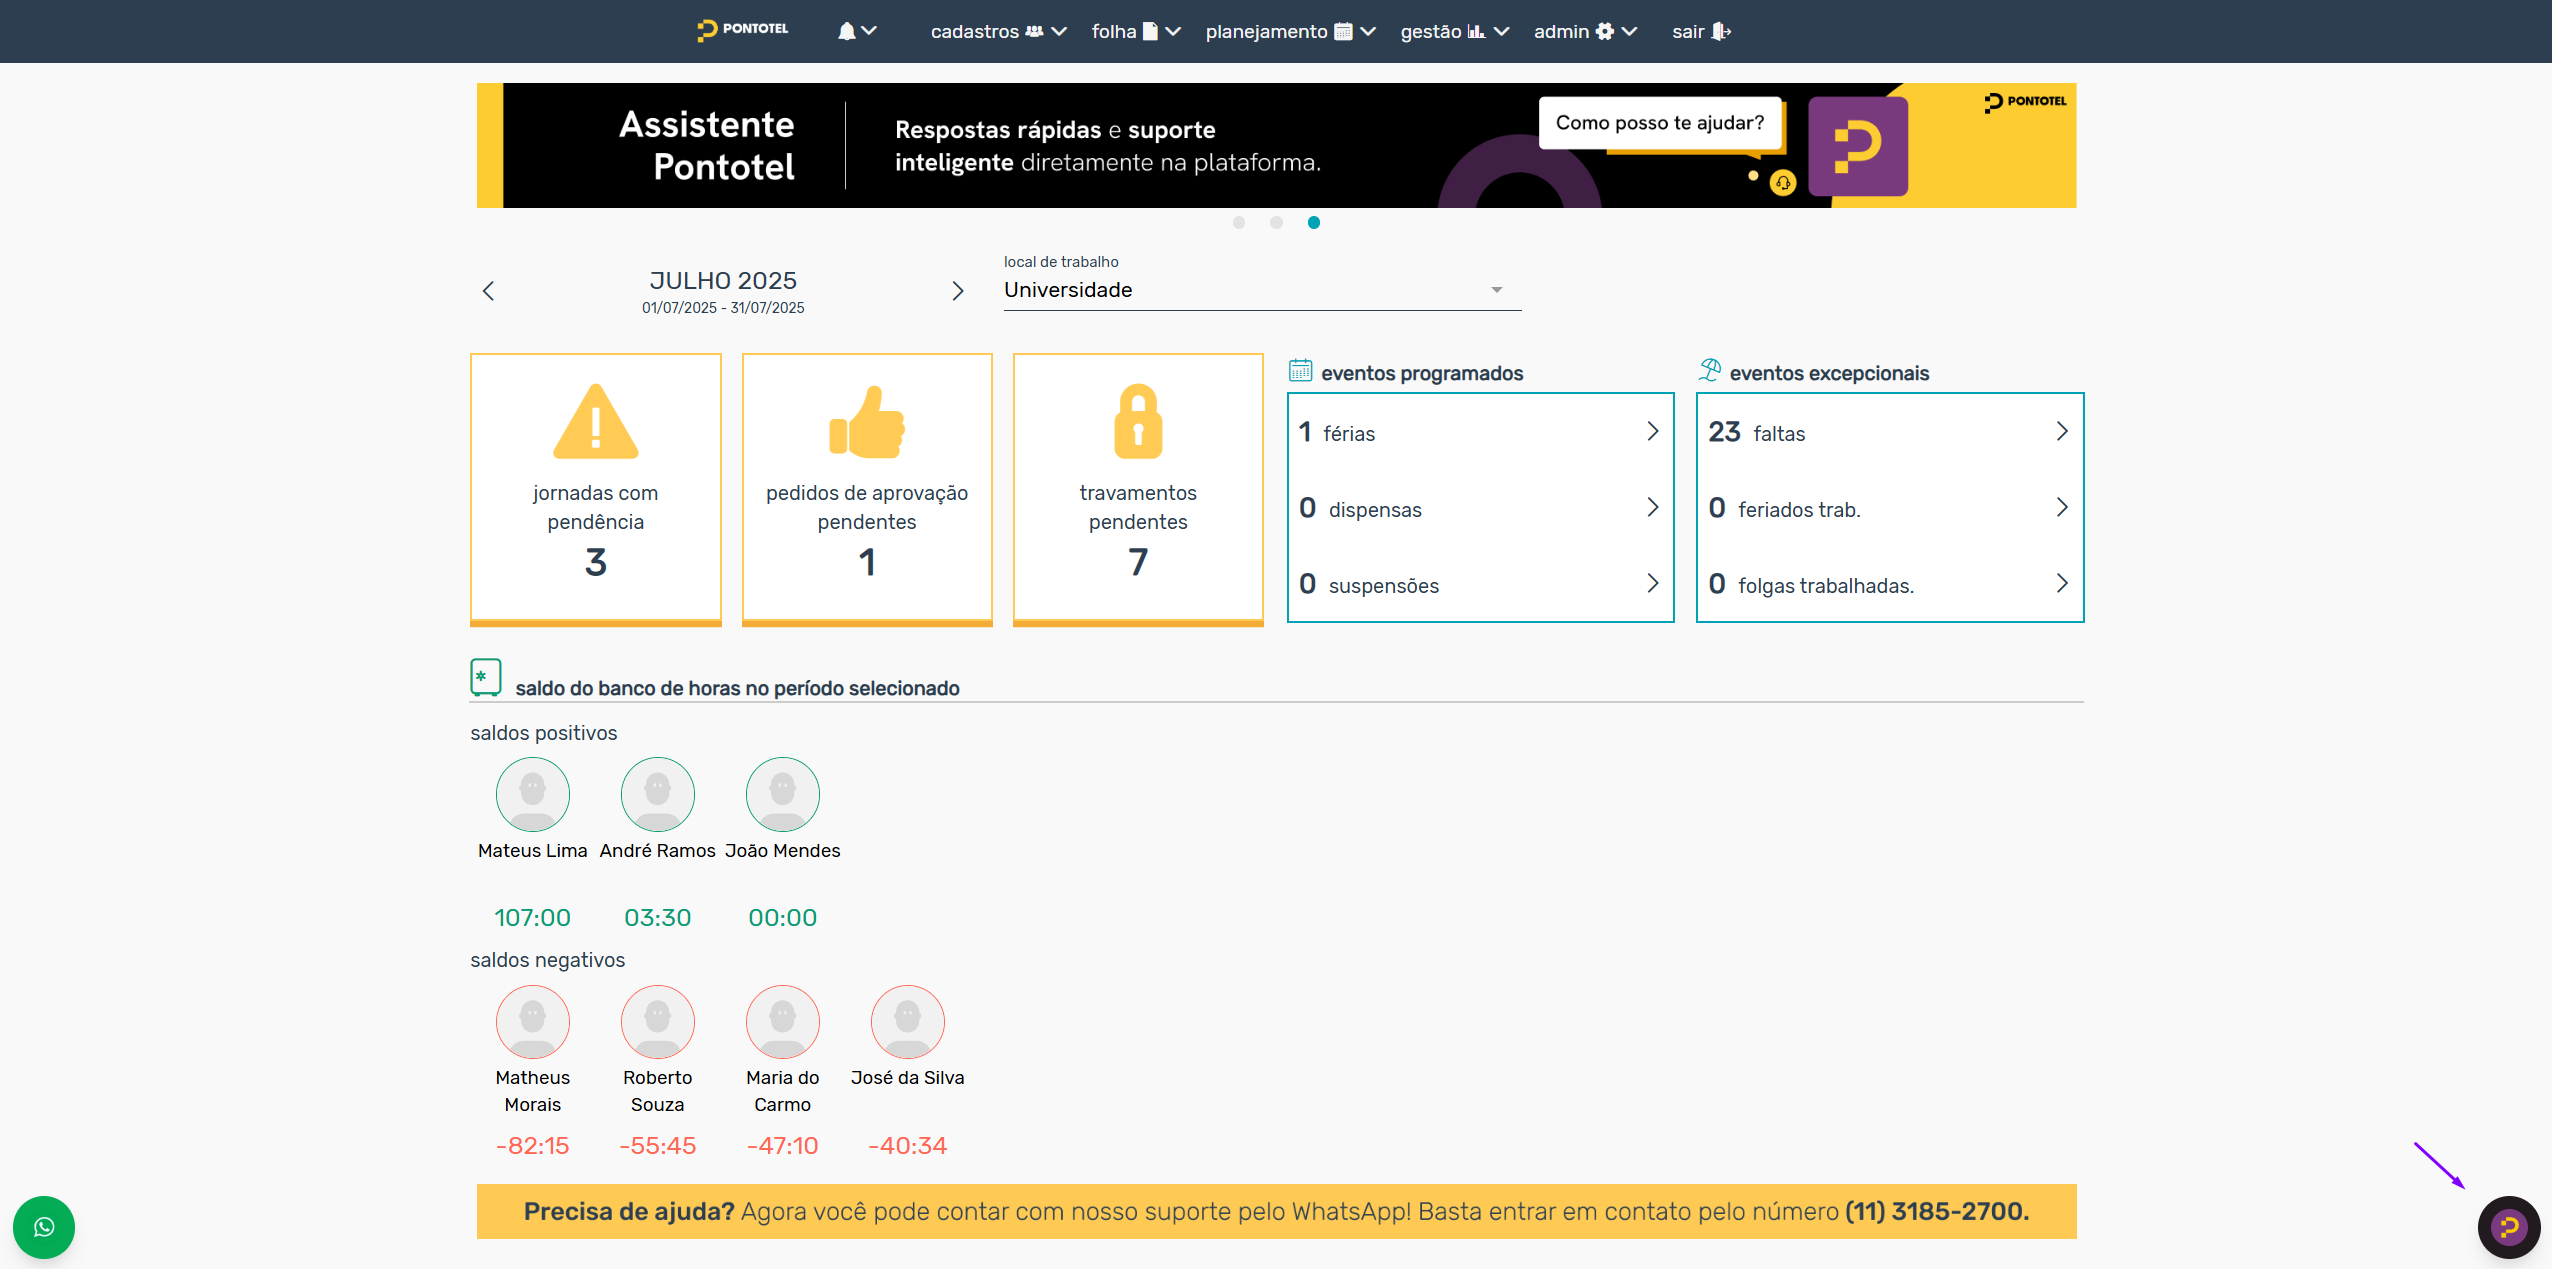
Task: Select the first carousel dot
Action: coord(1239,222)
